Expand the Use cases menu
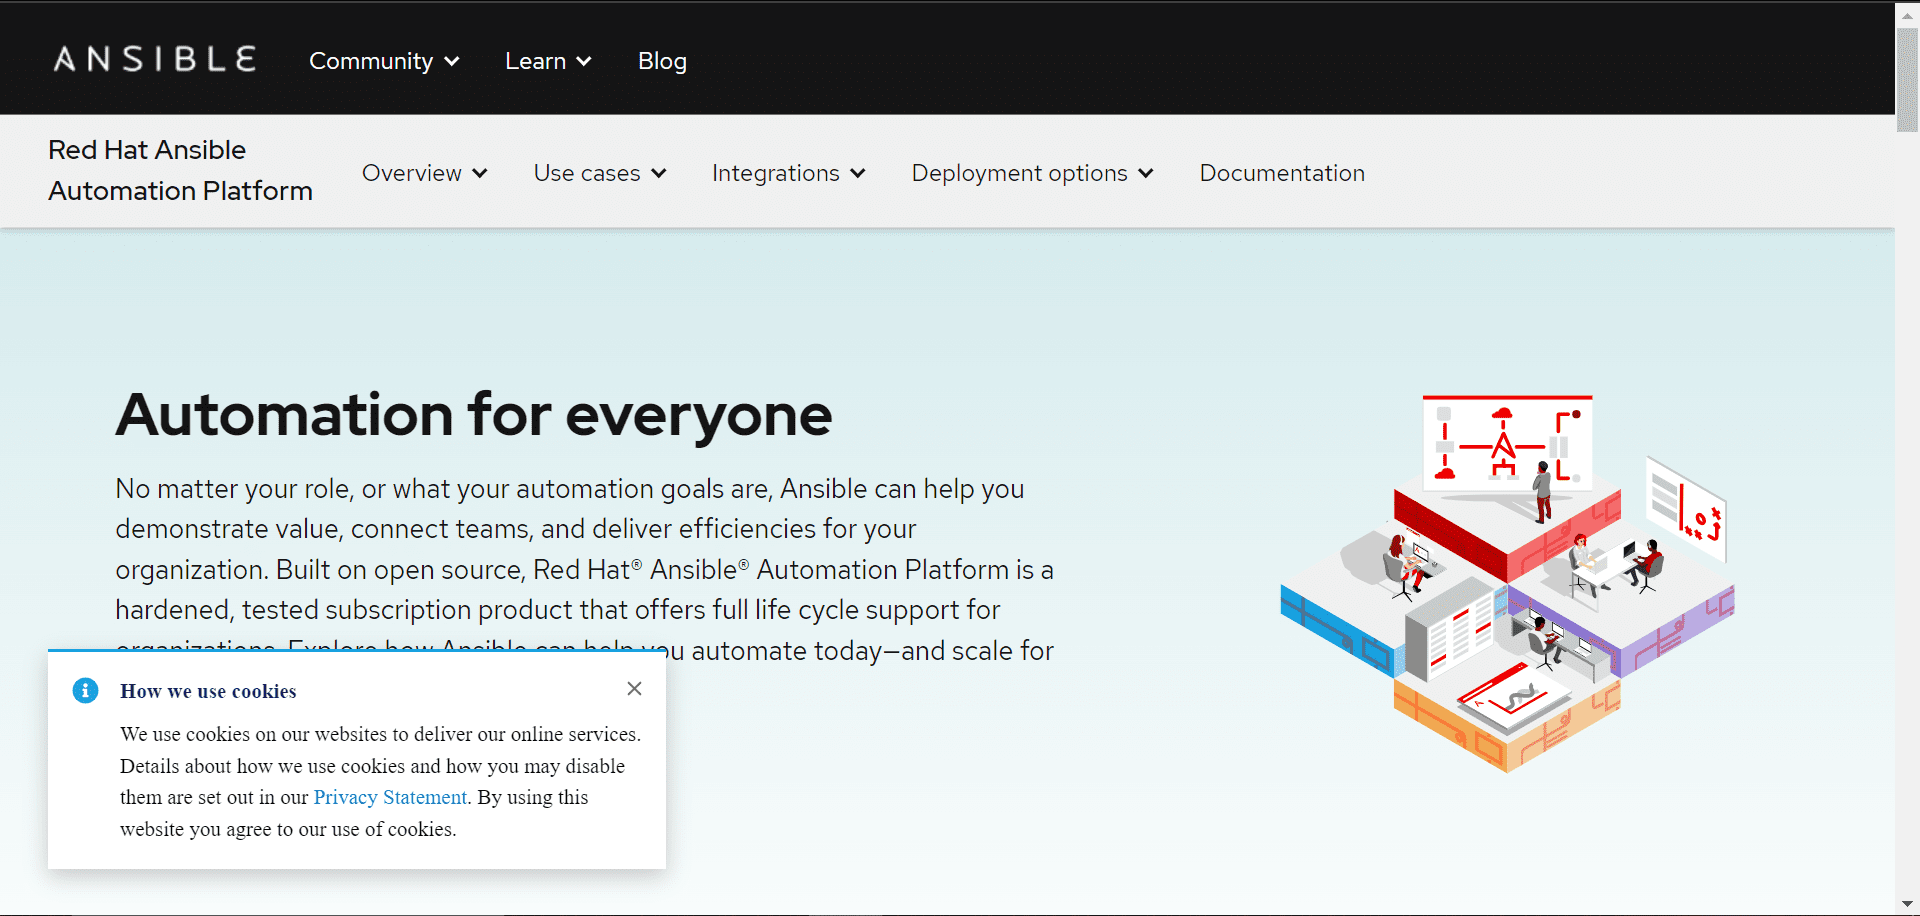Image resolution: width=1920 pixels, height=916 pixels. pos(588,173)
